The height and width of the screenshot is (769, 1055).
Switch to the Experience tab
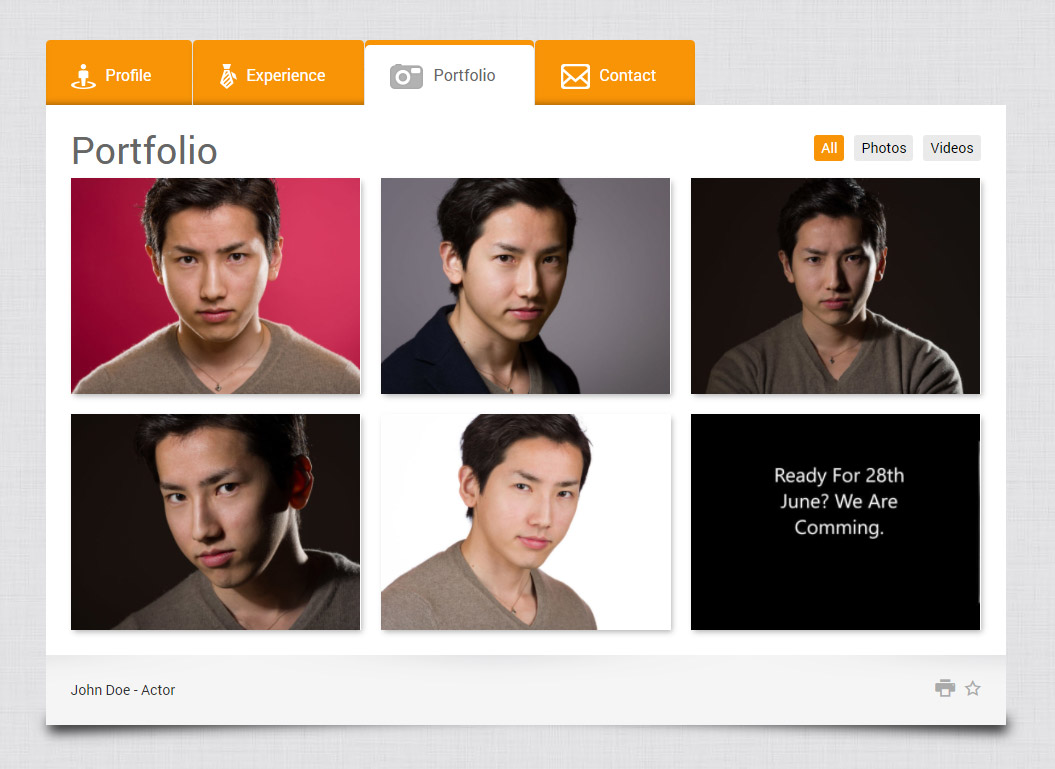(x=278, y=74)
